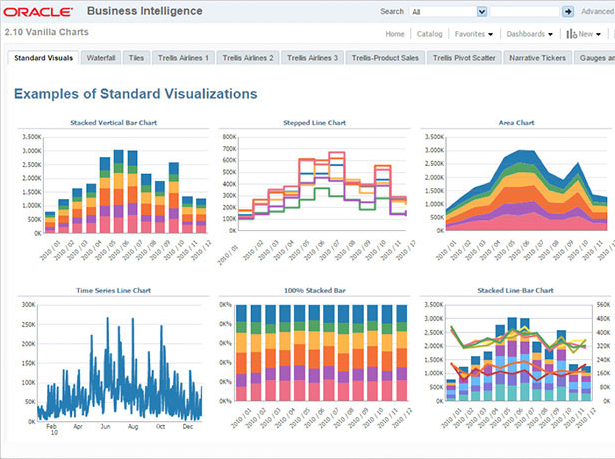
Task: Click the search go arrow button
Action: coord(568,12)
